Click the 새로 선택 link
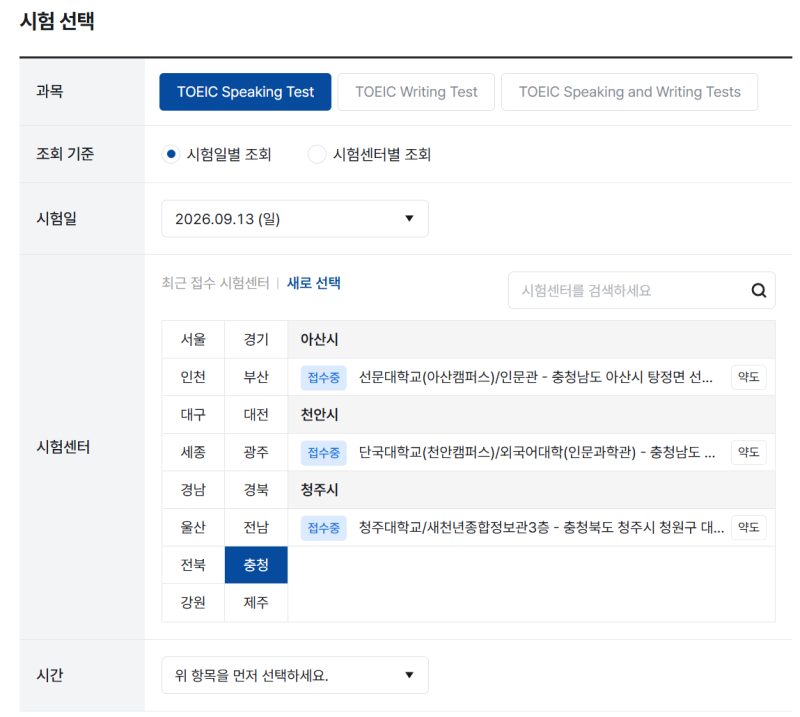This screenshot has width=800, height=717. point(314,283)
